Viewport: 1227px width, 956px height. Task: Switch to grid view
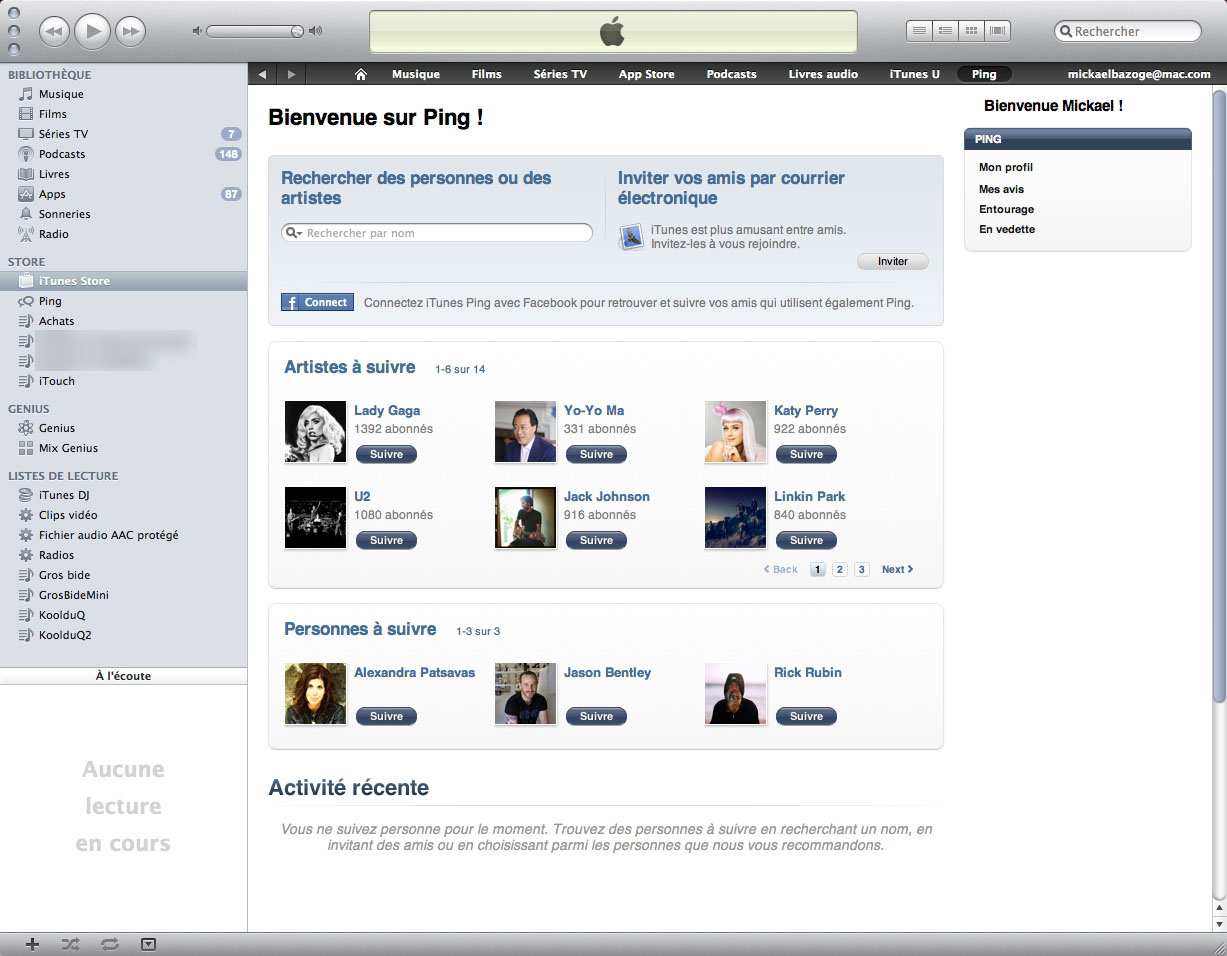970,31
